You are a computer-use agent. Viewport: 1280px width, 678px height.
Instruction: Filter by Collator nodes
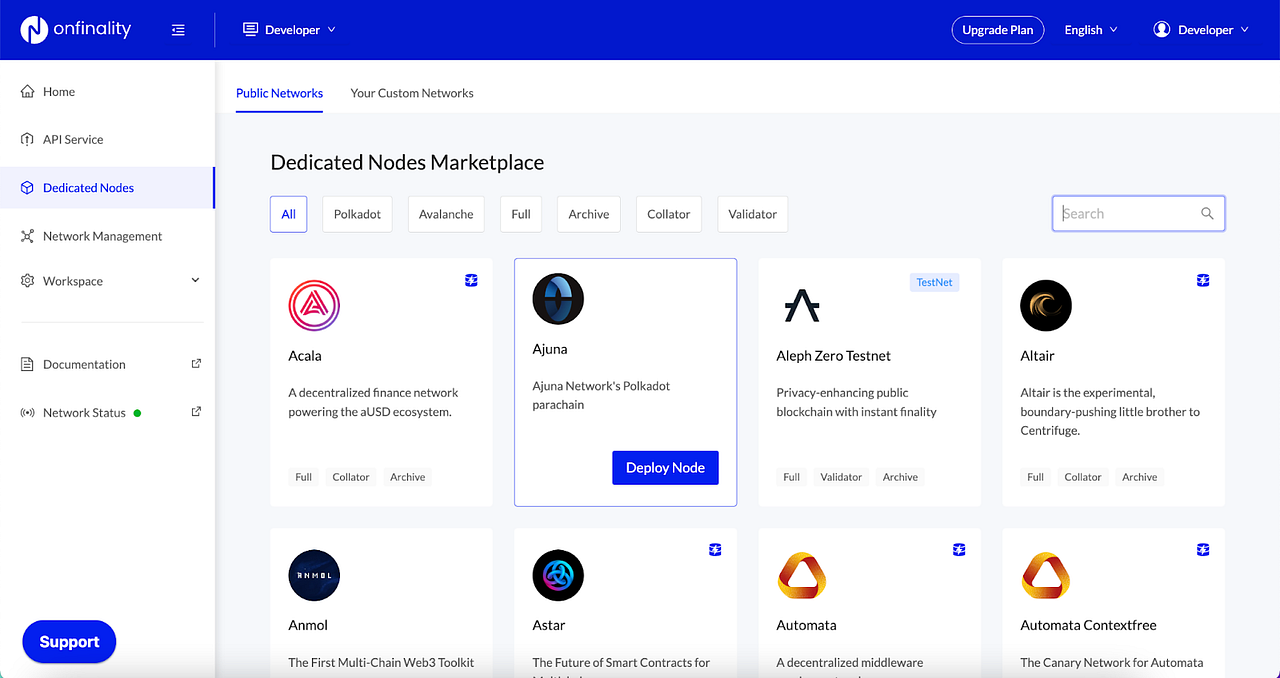[x=669, y=214]
